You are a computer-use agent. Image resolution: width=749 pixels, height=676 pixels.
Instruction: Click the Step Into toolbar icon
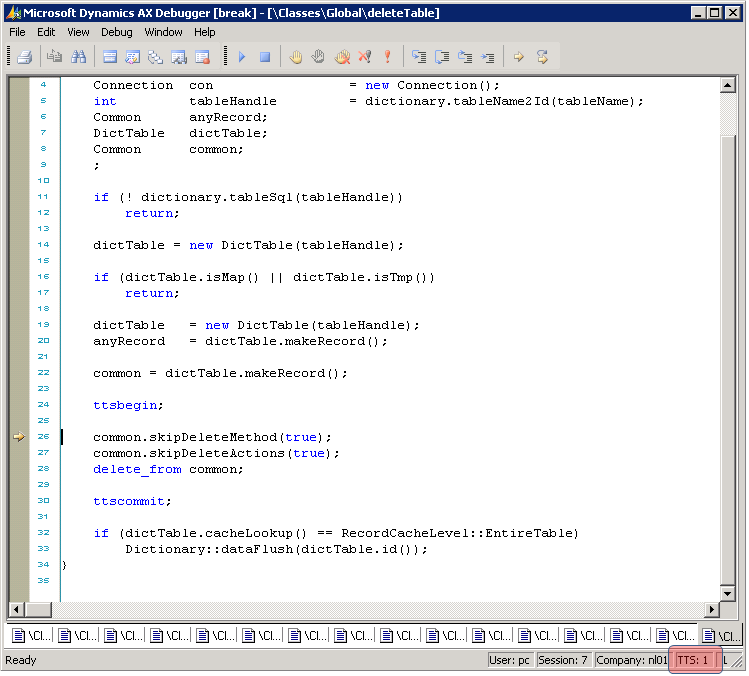[419, 57]
